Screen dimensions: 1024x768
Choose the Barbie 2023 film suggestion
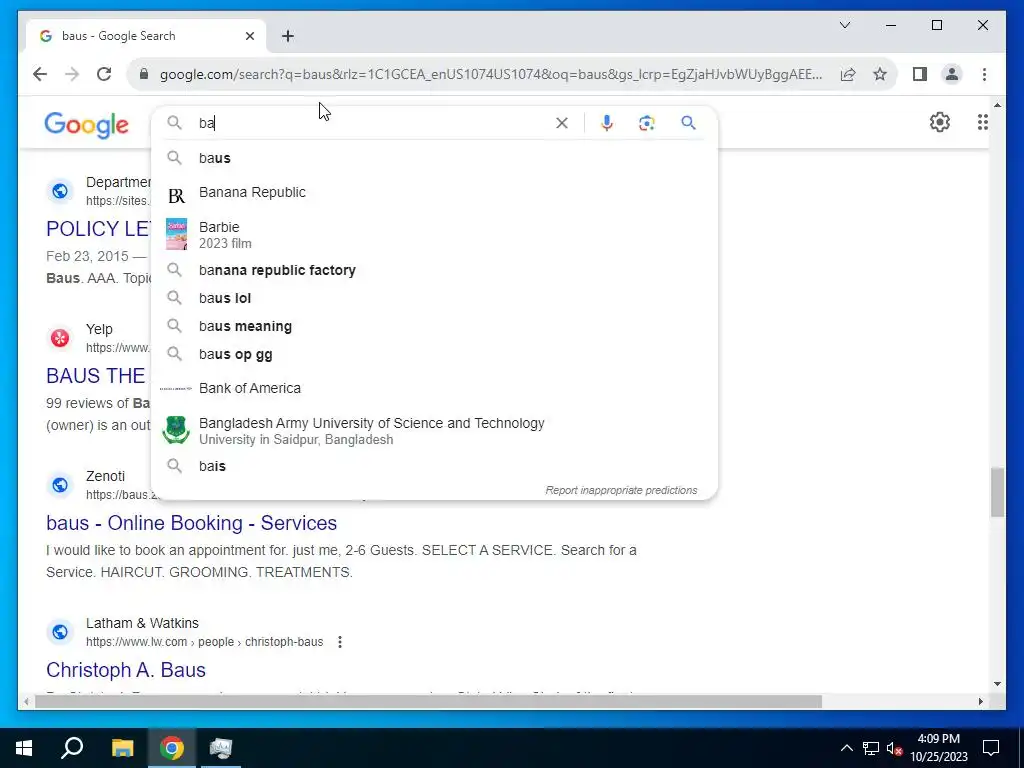(x=434, y=234)
